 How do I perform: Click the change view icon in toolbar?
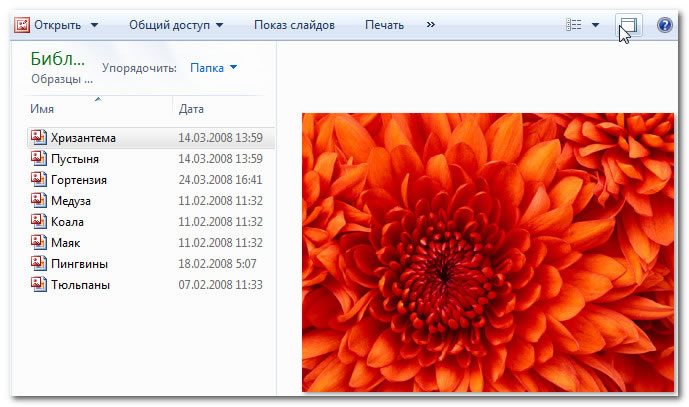[574, 25]
